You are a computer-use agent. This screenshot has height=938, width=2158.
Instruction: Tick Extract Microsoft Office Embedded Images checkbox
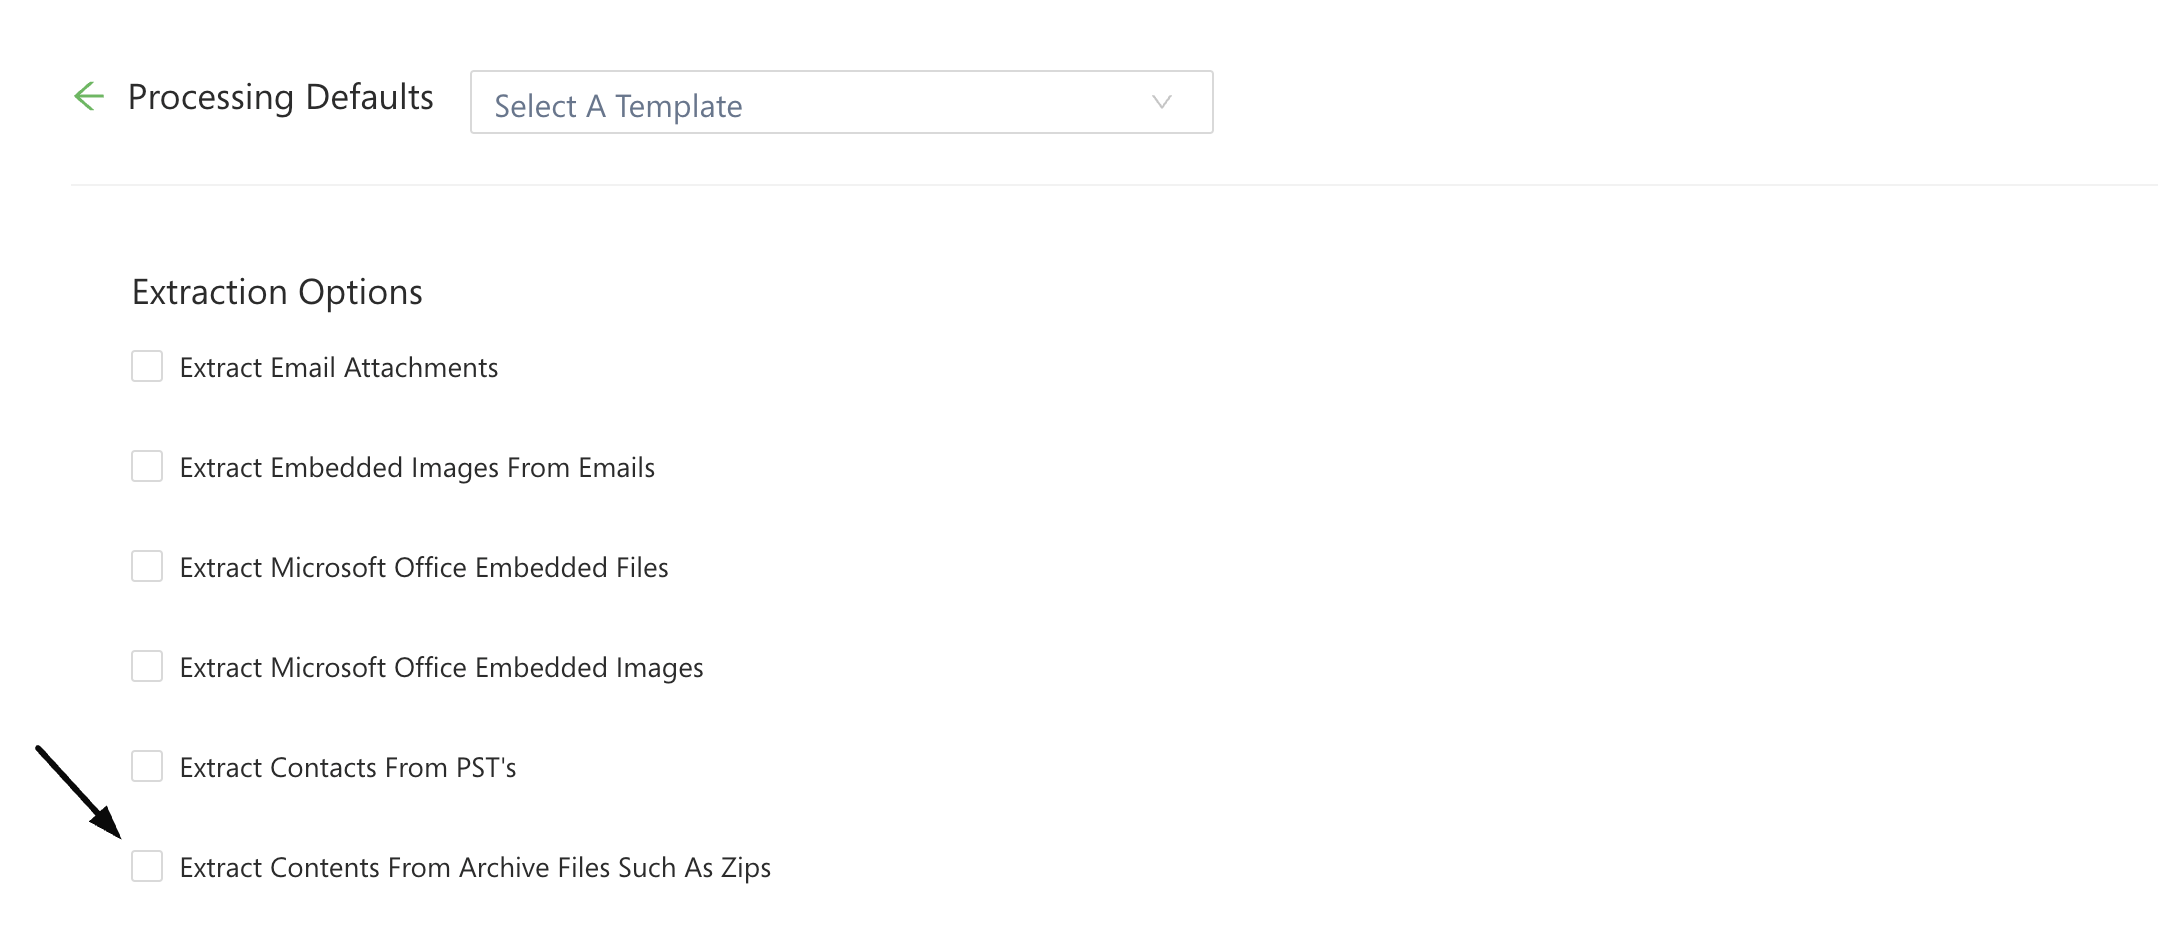[147, 666]
